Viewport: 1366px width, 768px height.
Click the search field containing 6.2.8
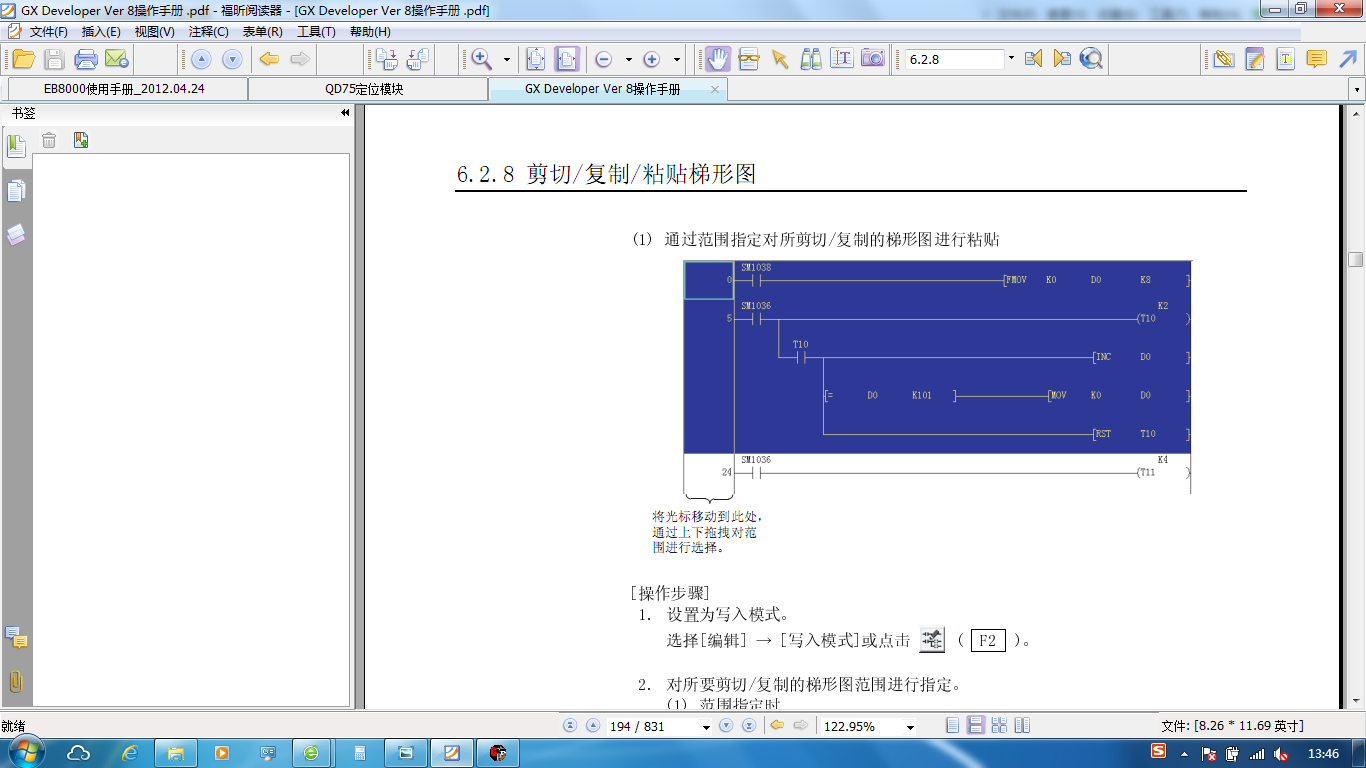[x=952, y=59]
